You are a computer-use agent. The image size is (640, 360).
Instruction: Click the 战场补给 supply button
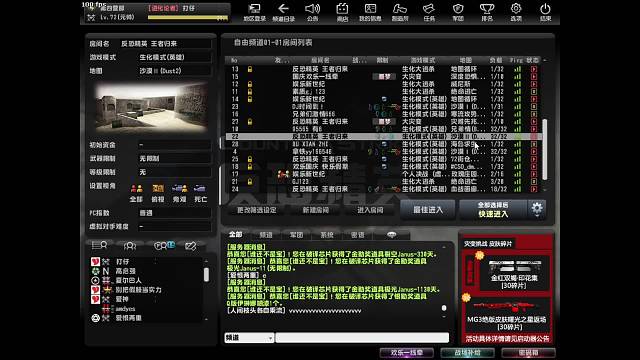(467, 353)
